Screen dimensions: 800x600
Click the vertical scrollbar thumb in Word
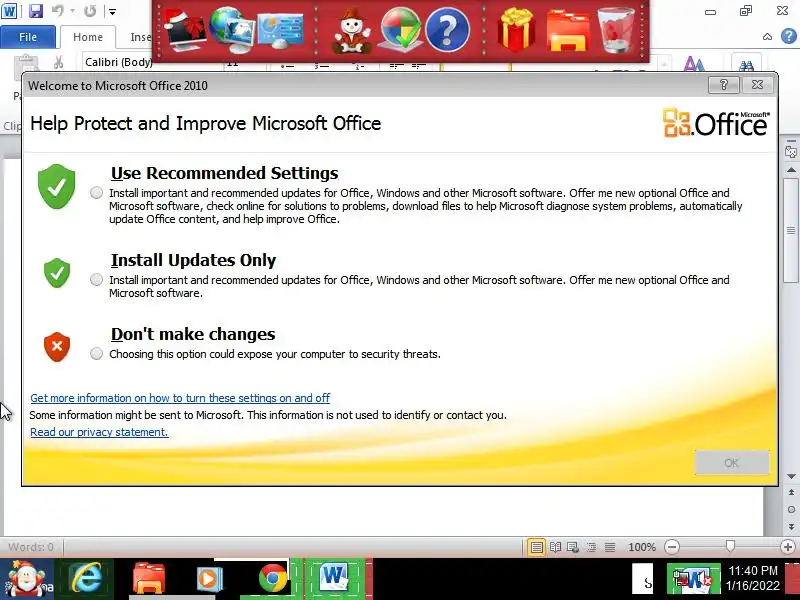coord(791,230)
